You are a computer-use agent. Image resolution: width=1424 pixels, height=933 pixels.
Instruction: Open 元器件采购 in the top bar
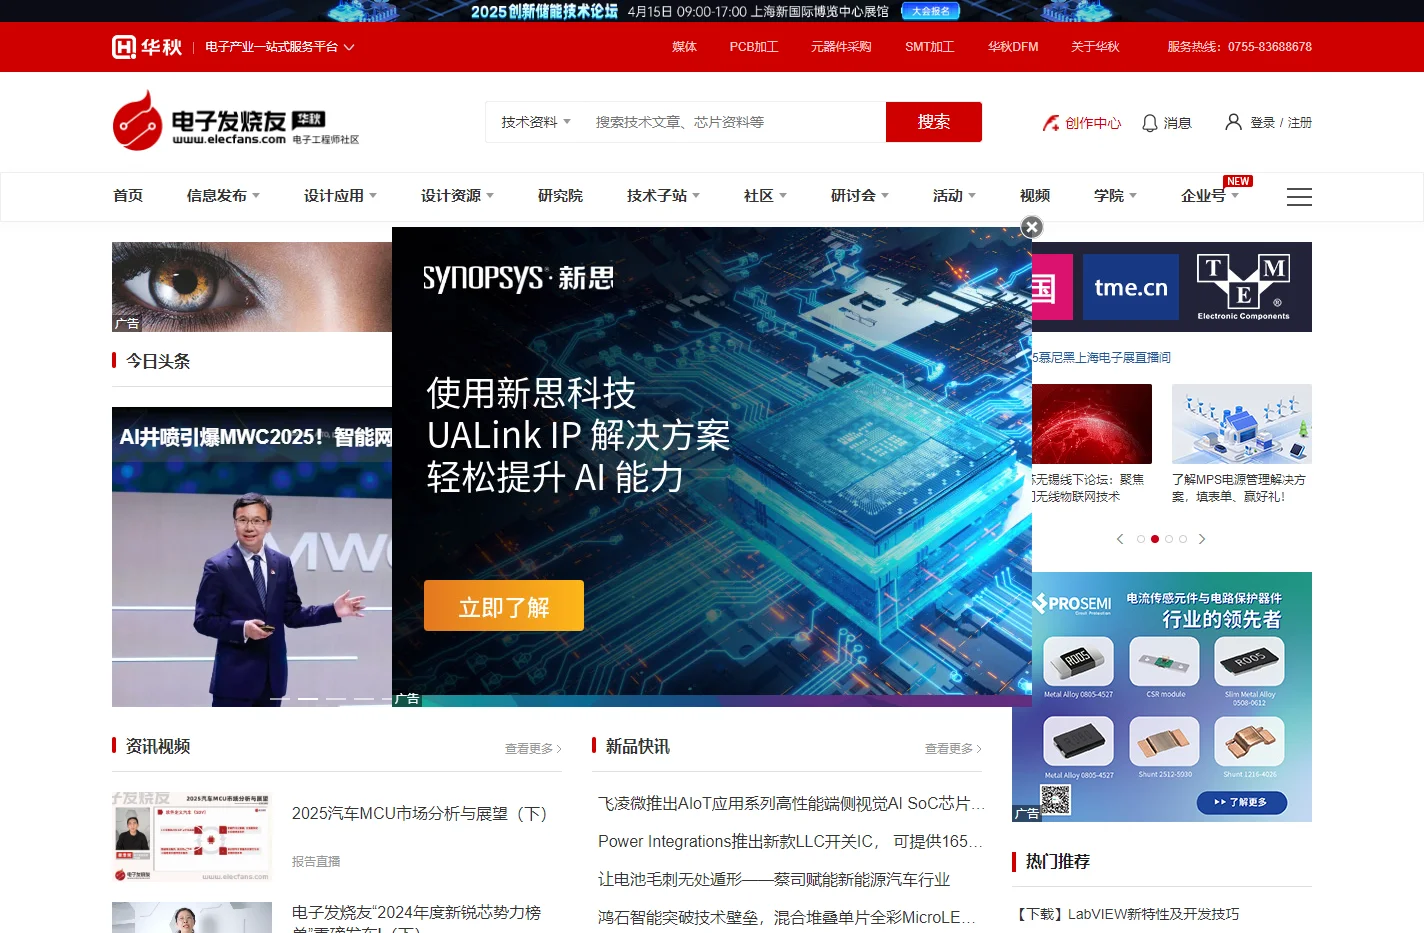point(841,47)
